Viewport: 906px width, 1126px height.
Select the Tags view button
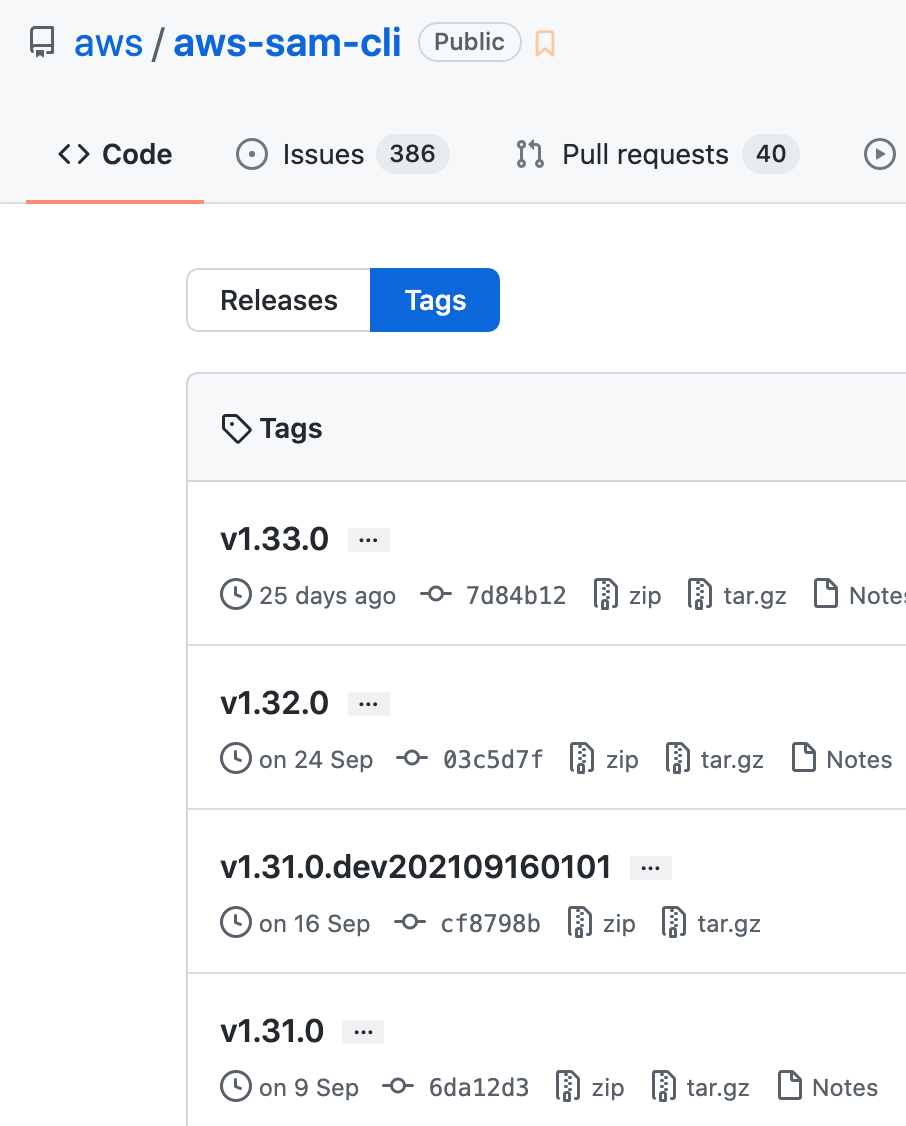coord(434,300)
